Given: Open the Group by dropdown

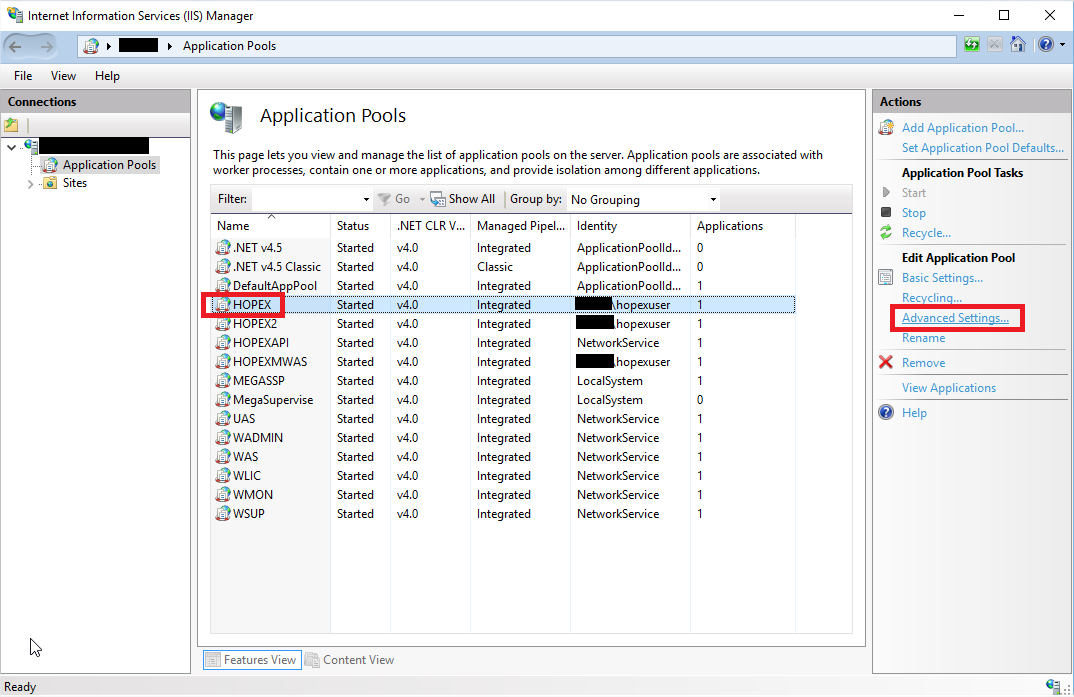Looking at the screenshot, I should click(711, 199).
